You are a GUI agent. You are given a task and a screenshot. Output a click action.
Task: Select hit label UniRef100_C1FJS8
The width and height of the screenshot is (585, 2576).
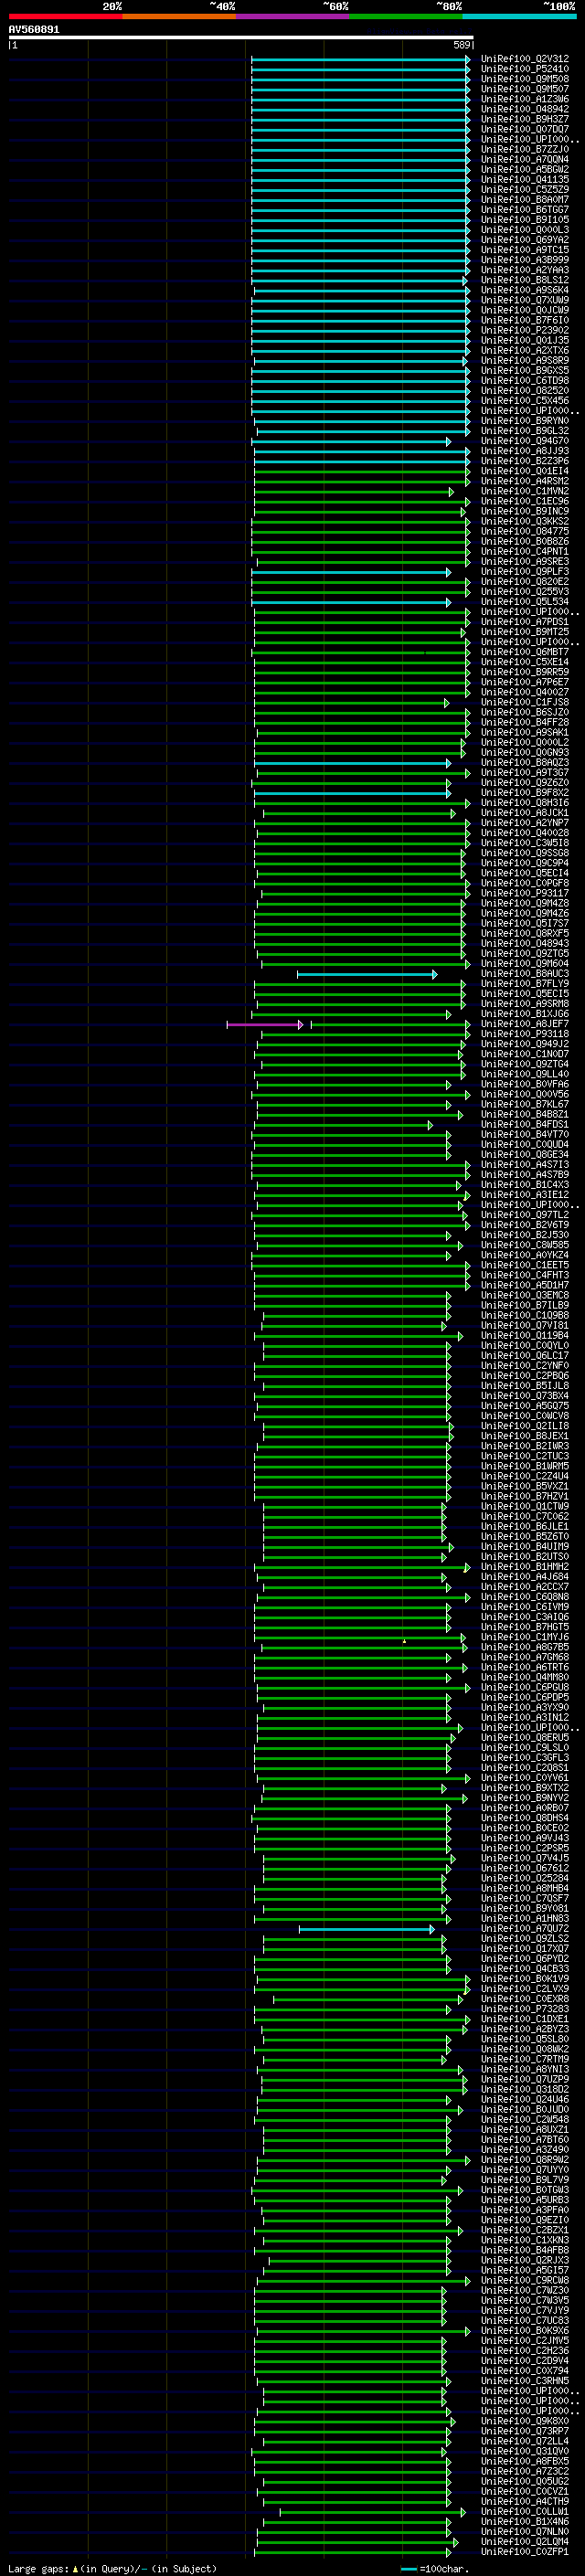[525, 703]
